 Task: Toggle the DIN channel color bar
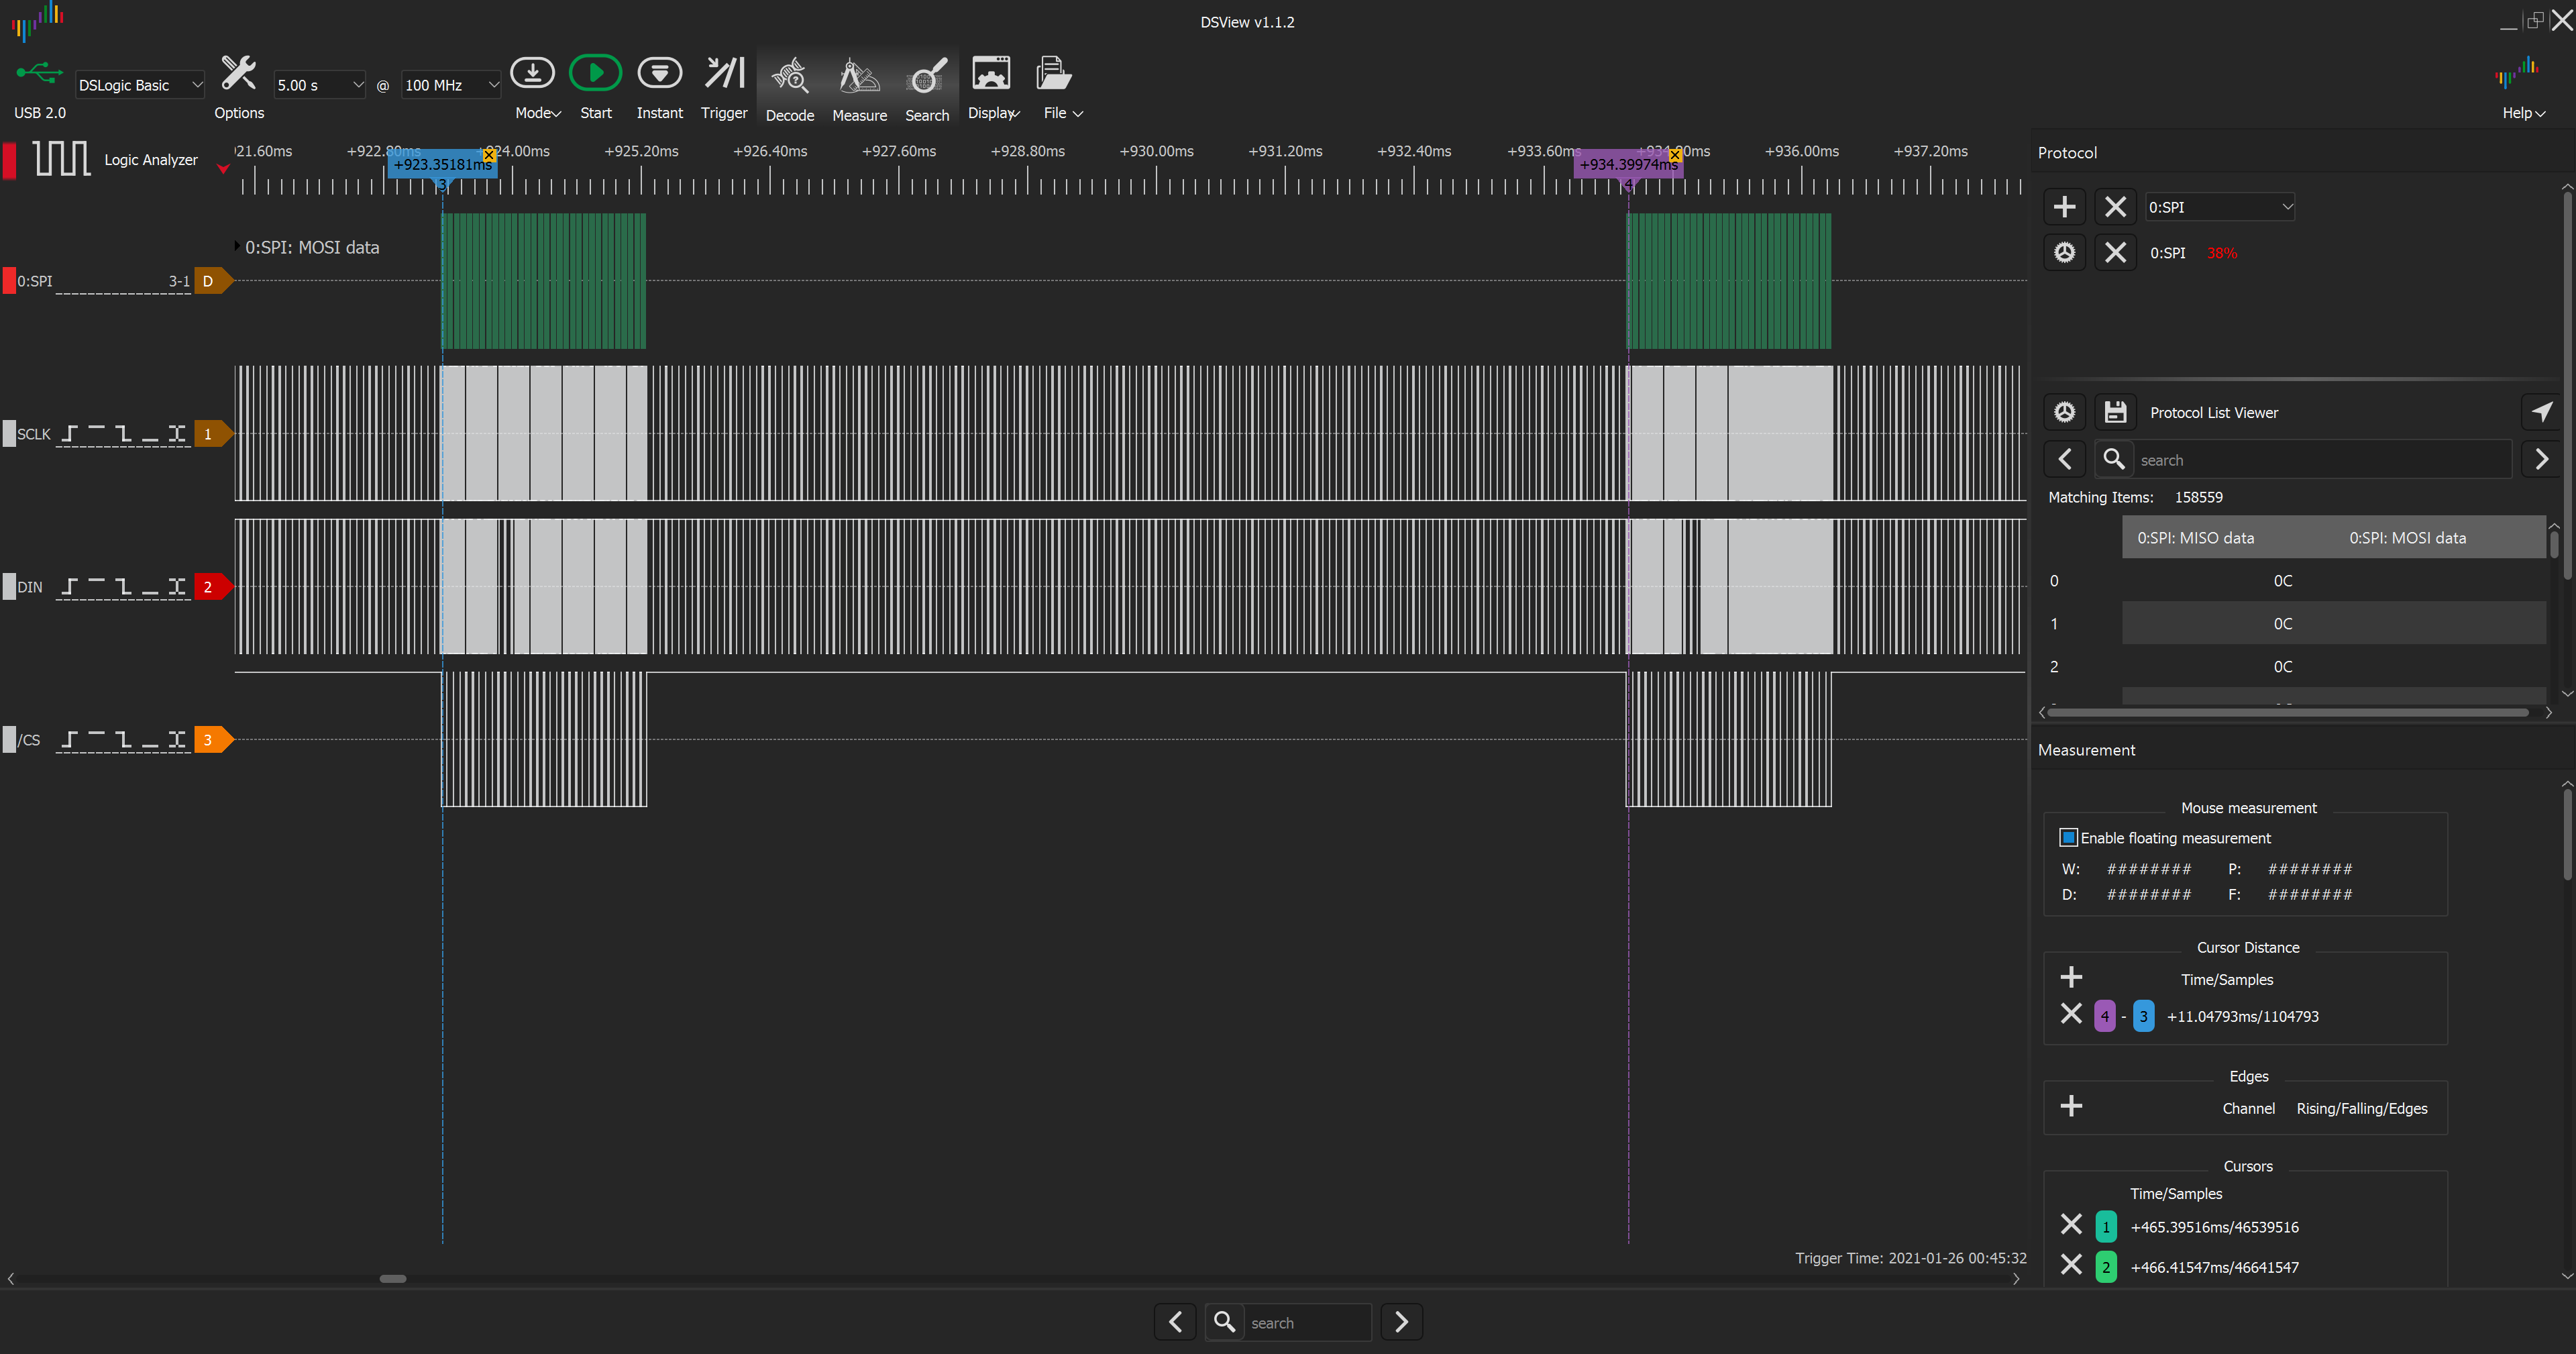click(9, 587)
